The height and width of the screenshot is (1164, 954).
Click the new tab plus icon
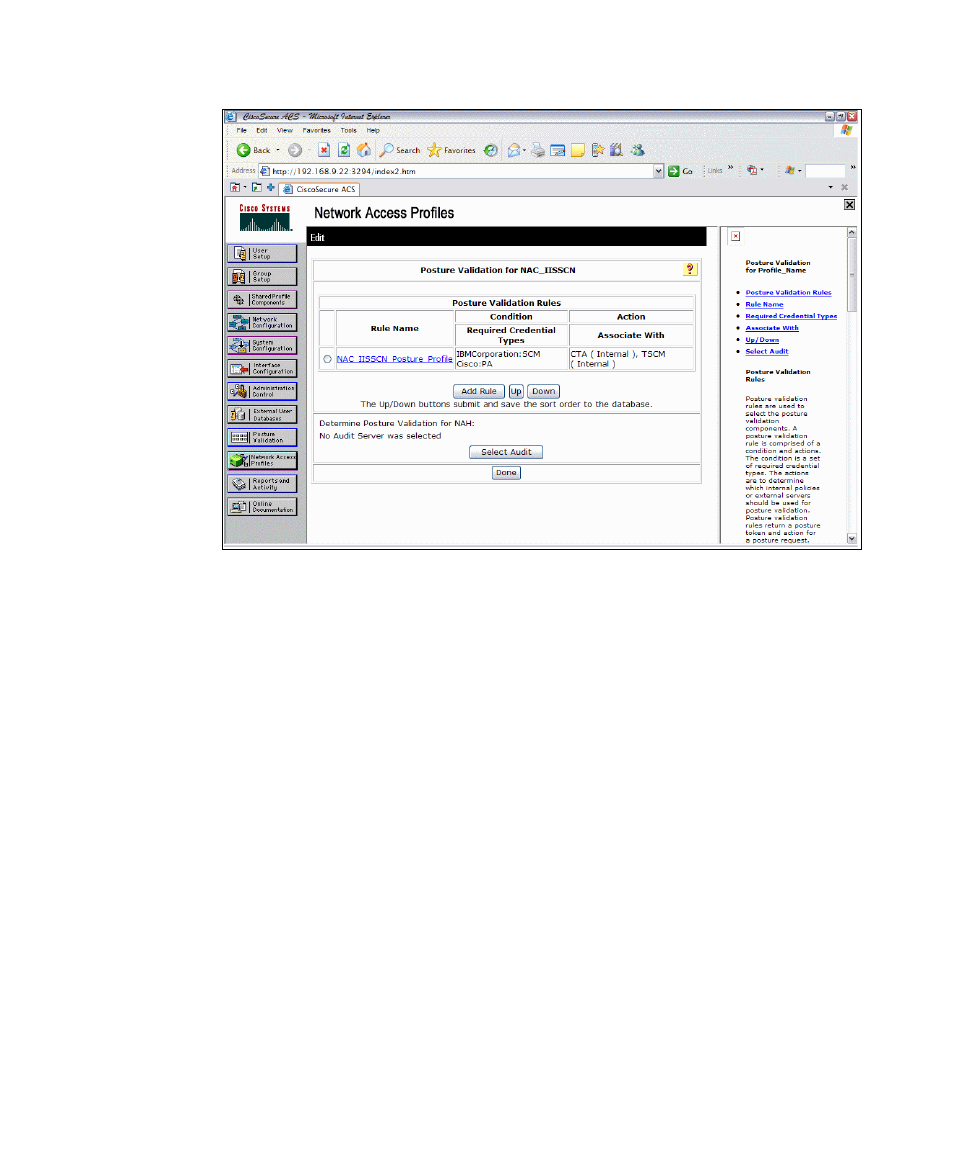271,188
